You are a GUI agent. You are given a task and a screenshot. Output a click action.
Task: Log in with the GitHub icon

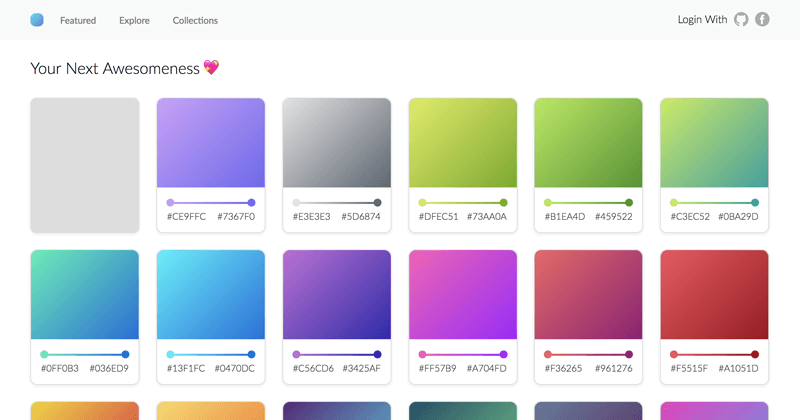(x=741, y=19)
